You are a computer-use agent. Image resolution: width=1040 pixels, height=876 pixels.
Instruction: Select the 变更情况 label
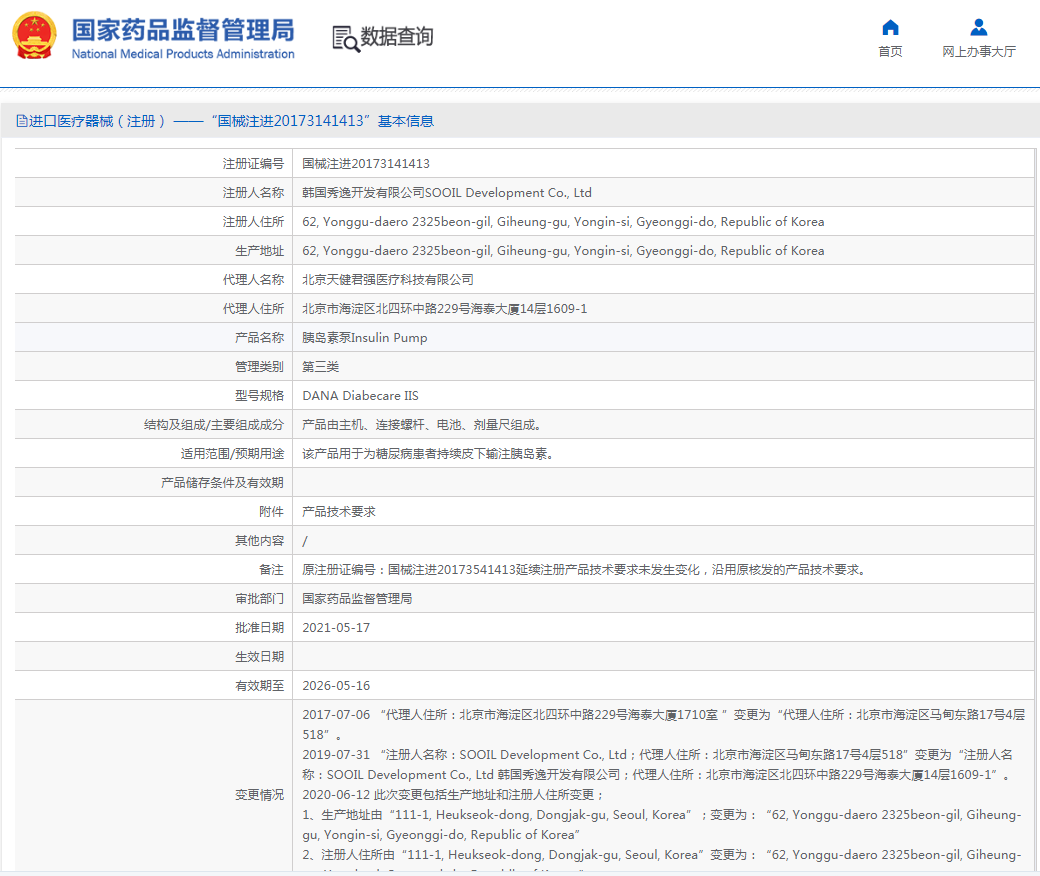tap(259, 795)
